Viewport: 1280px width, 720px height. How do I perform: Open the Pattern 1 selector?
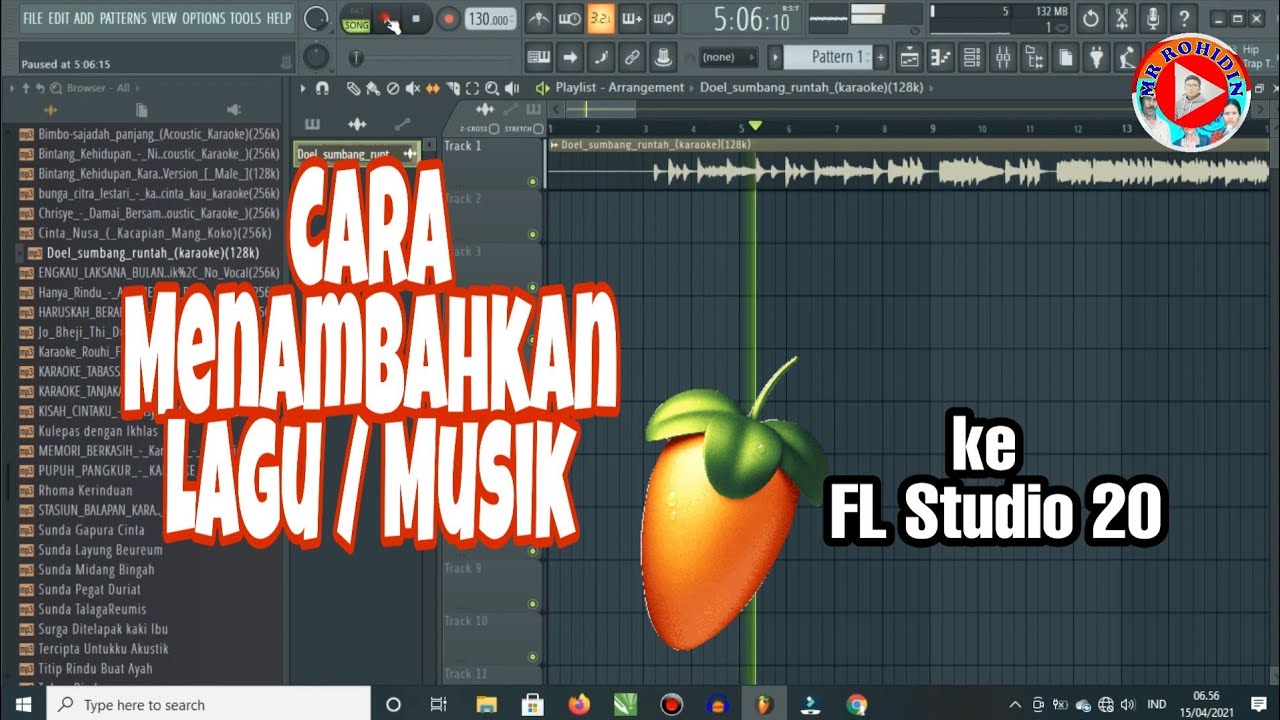829,57
